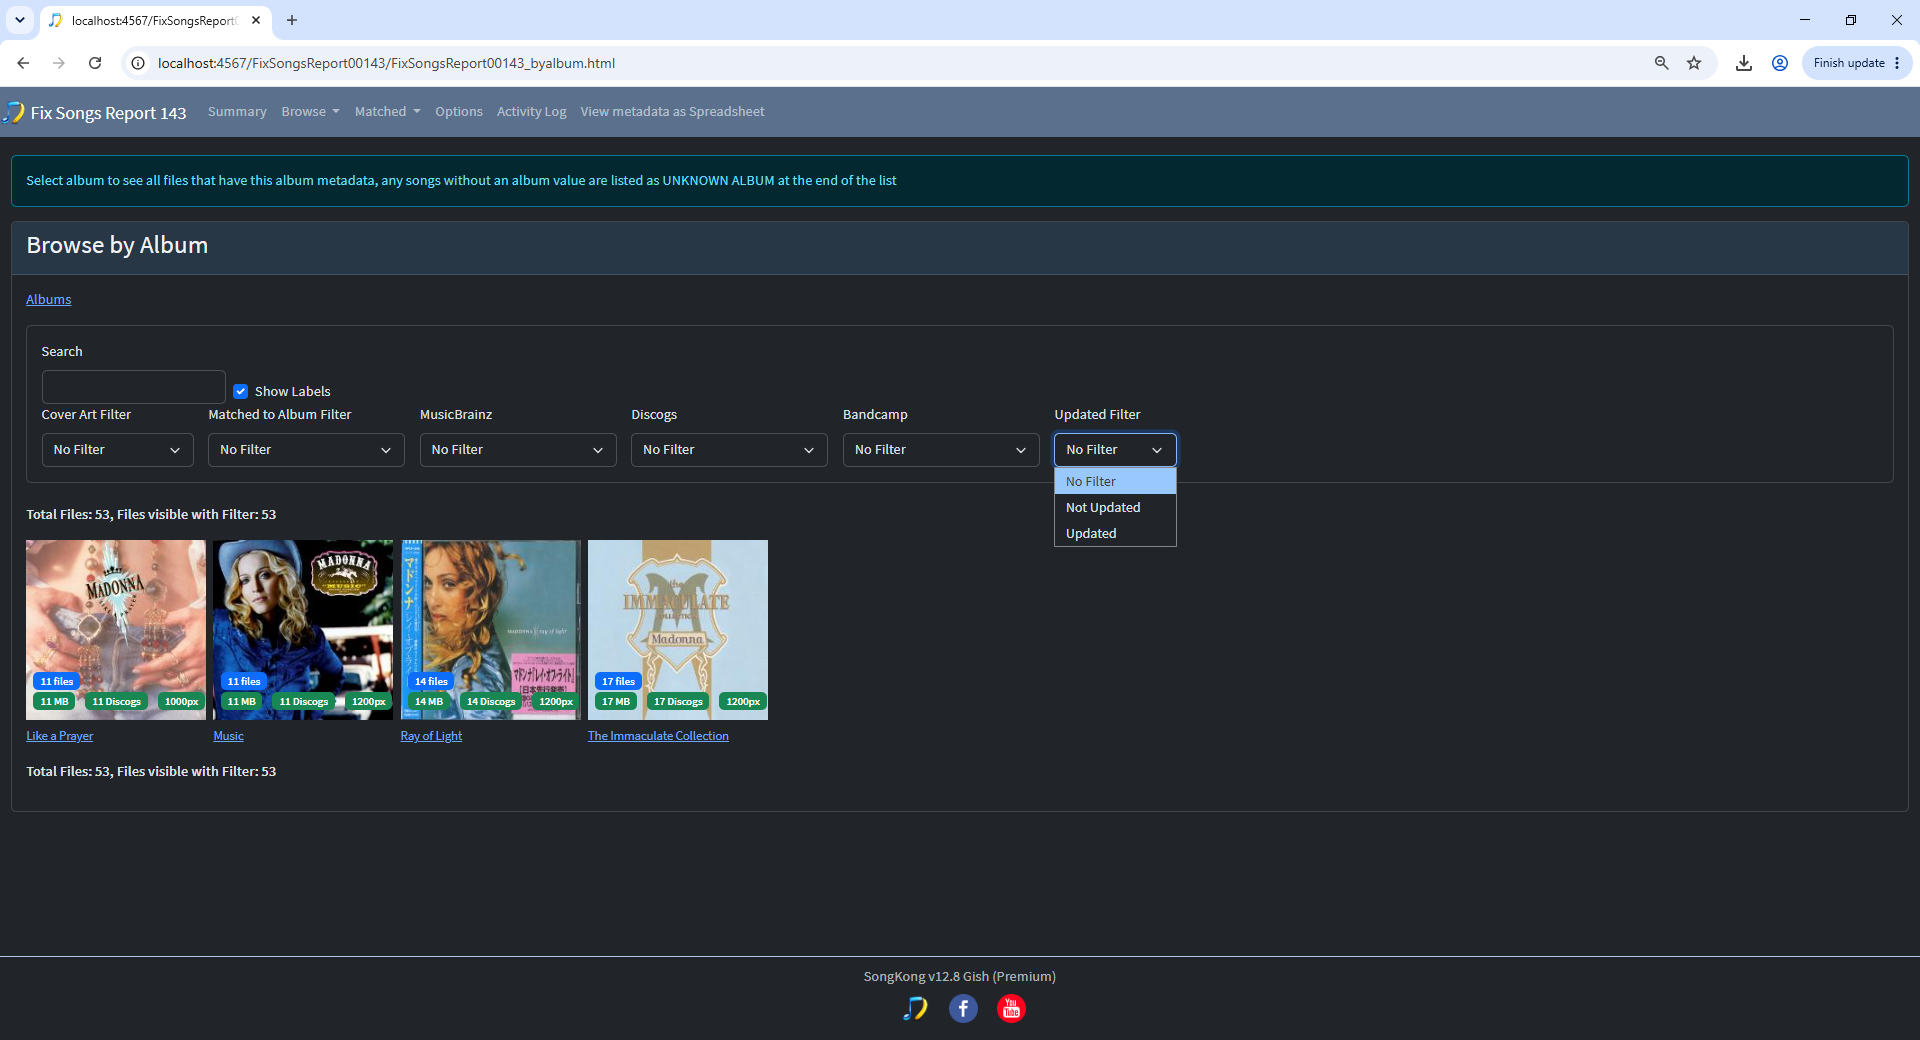Click the Albums breadcrumb link

49,300
